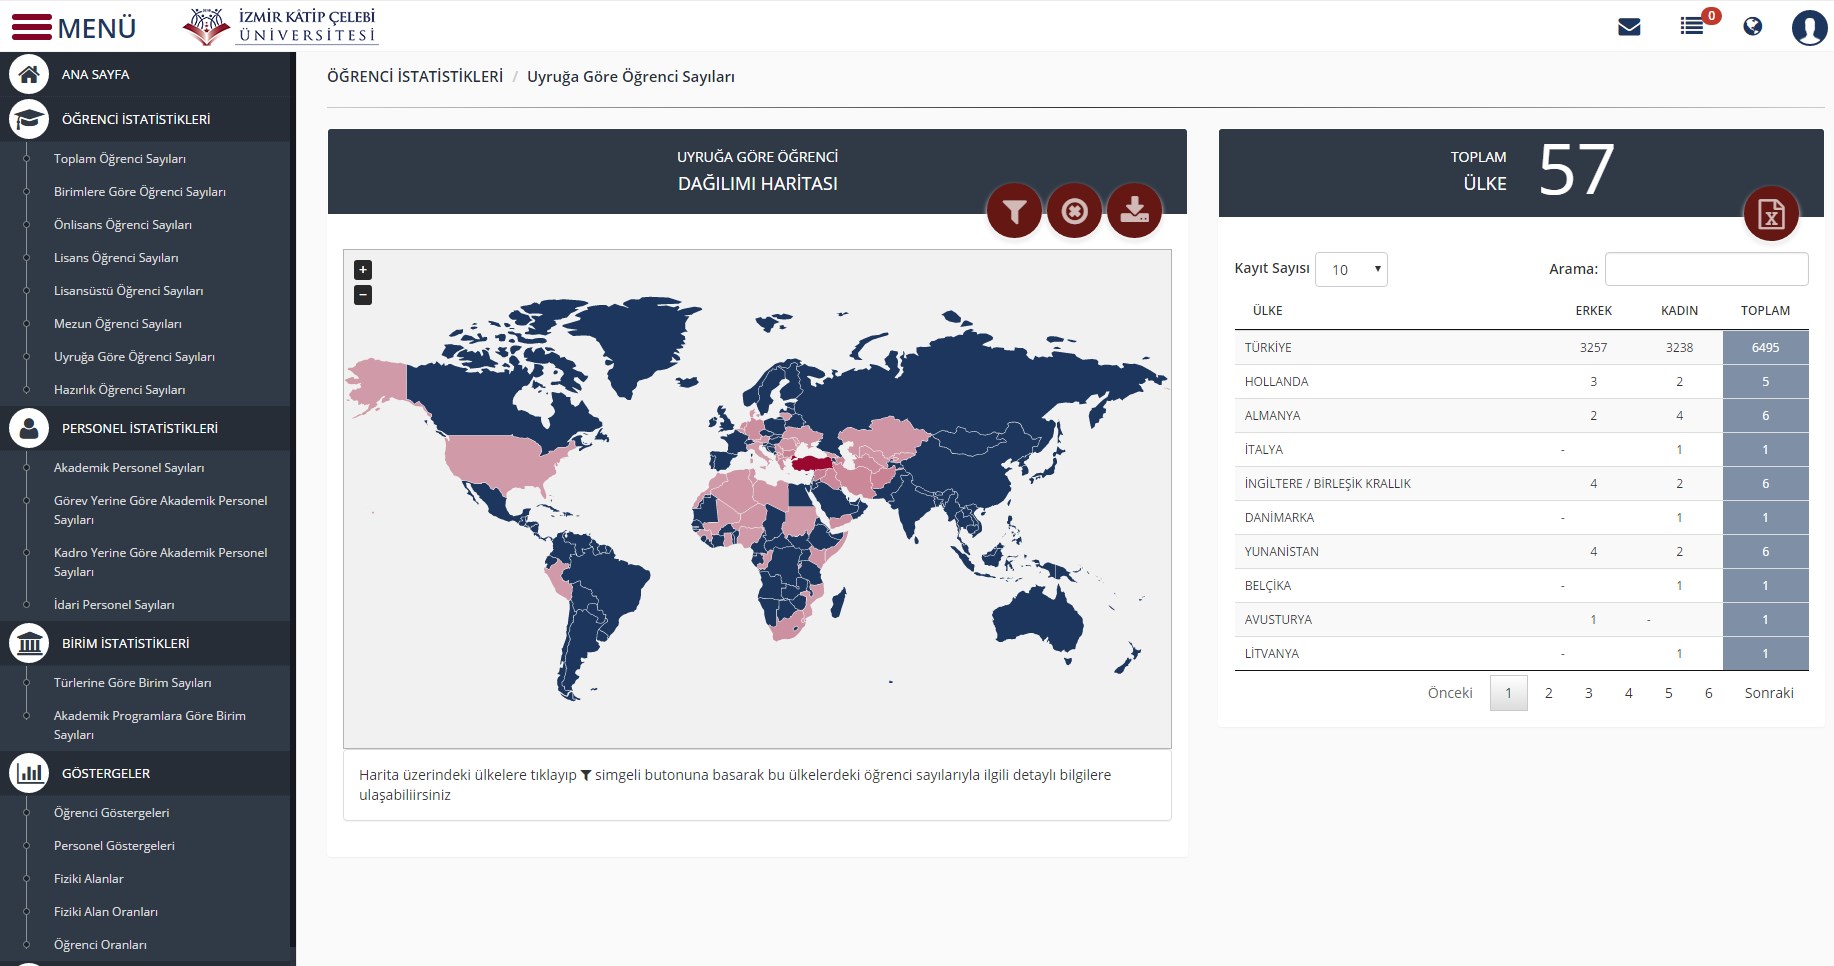This screenshot has height=966, width=1834.
Task: Click the clear selection circle-x button
Action: tap(1074, 211)
